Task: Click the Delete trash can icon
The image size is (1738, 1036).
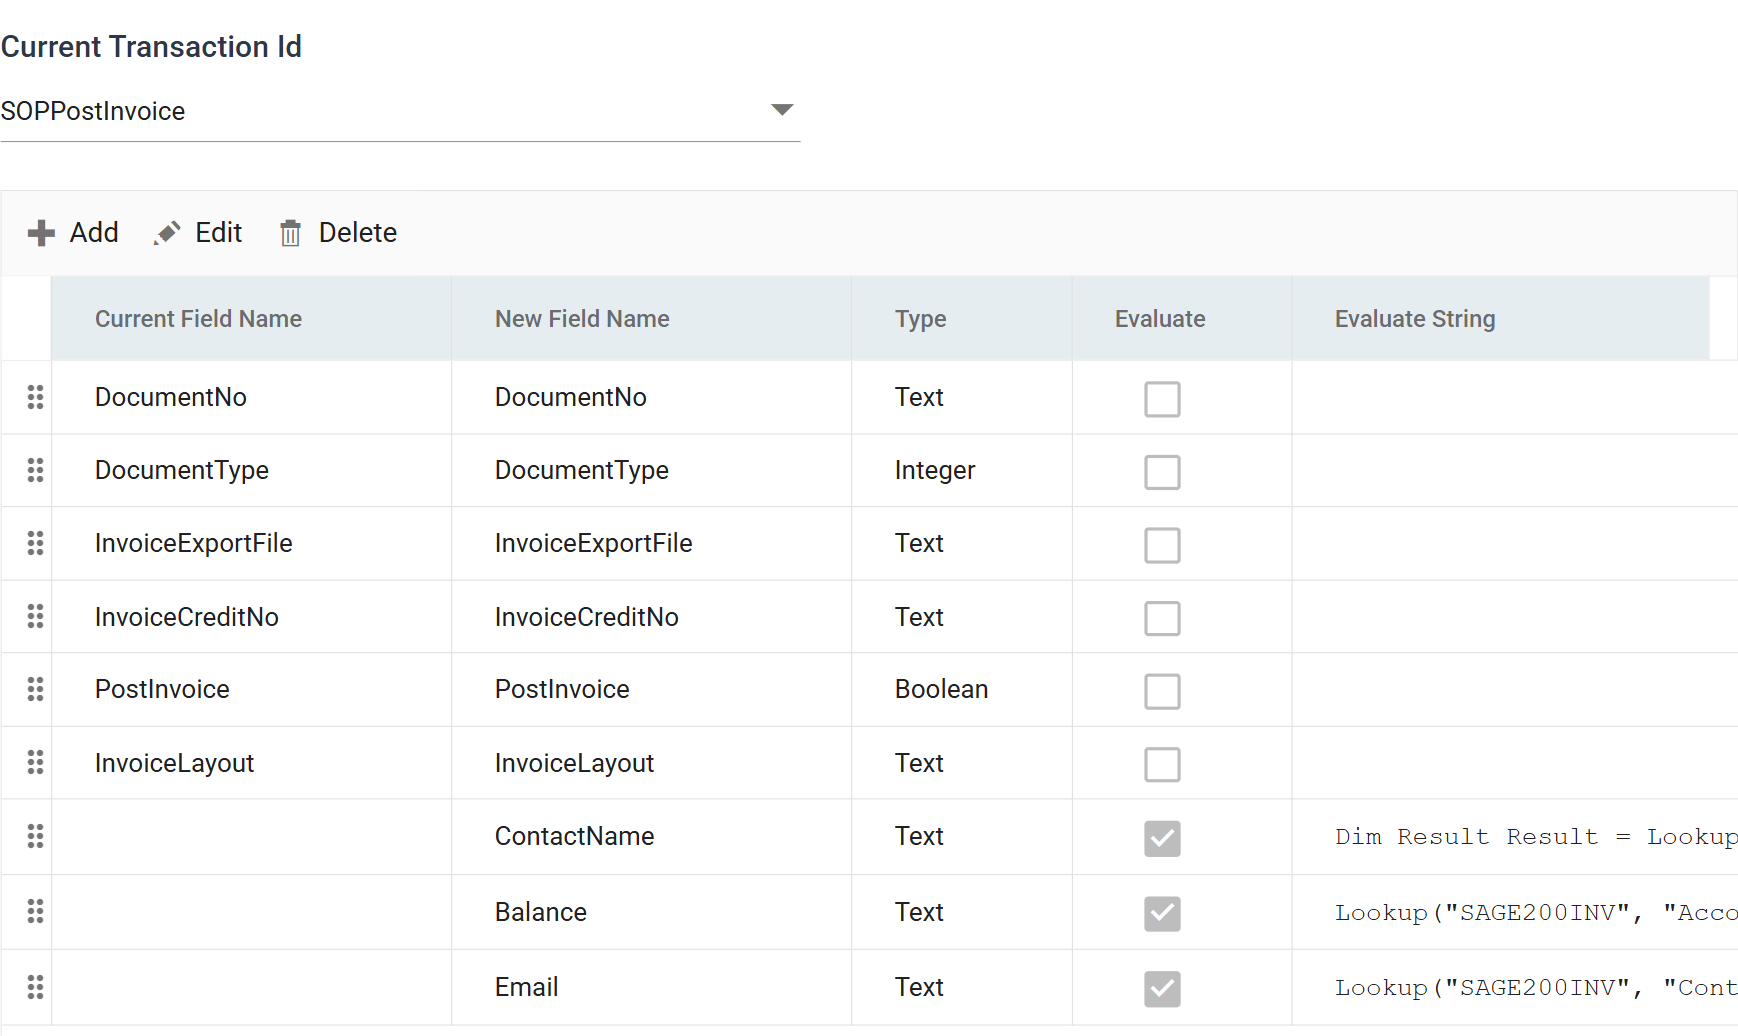Action: click(x=290, y=233)
